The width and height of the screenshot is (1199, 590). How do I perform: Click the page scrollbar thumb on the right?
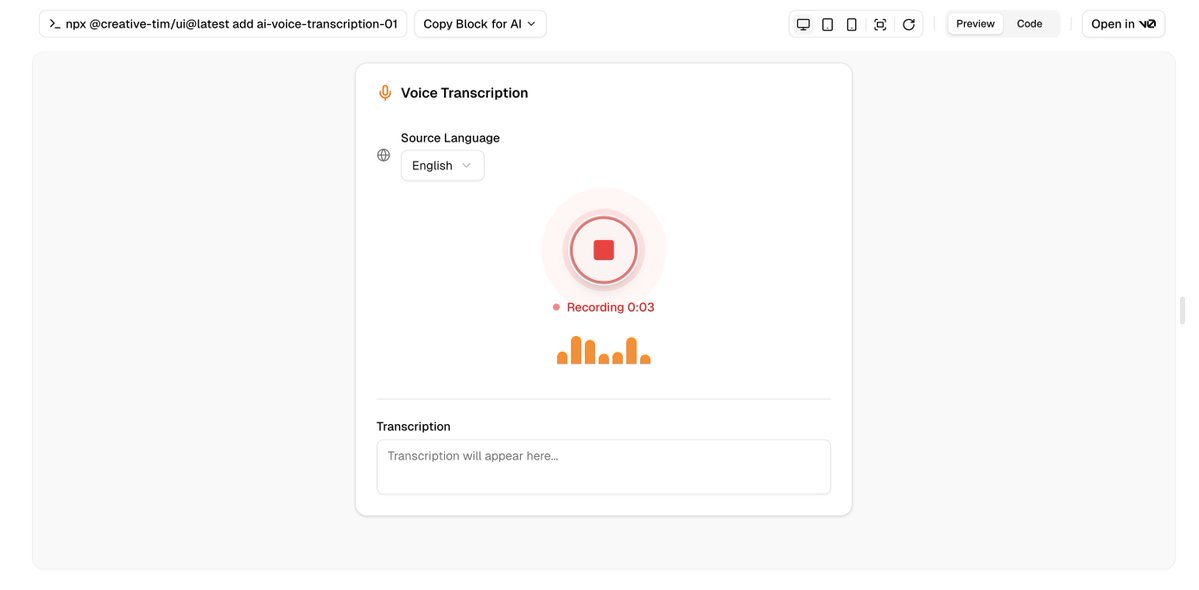pyautogui.click(x=1182, y=311)
